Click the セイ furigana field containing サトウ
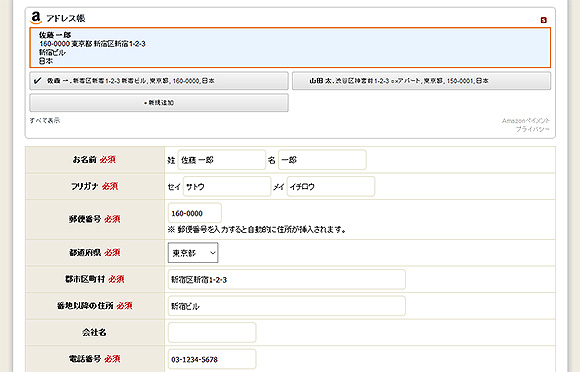The image size is (580, 372). 227,186
